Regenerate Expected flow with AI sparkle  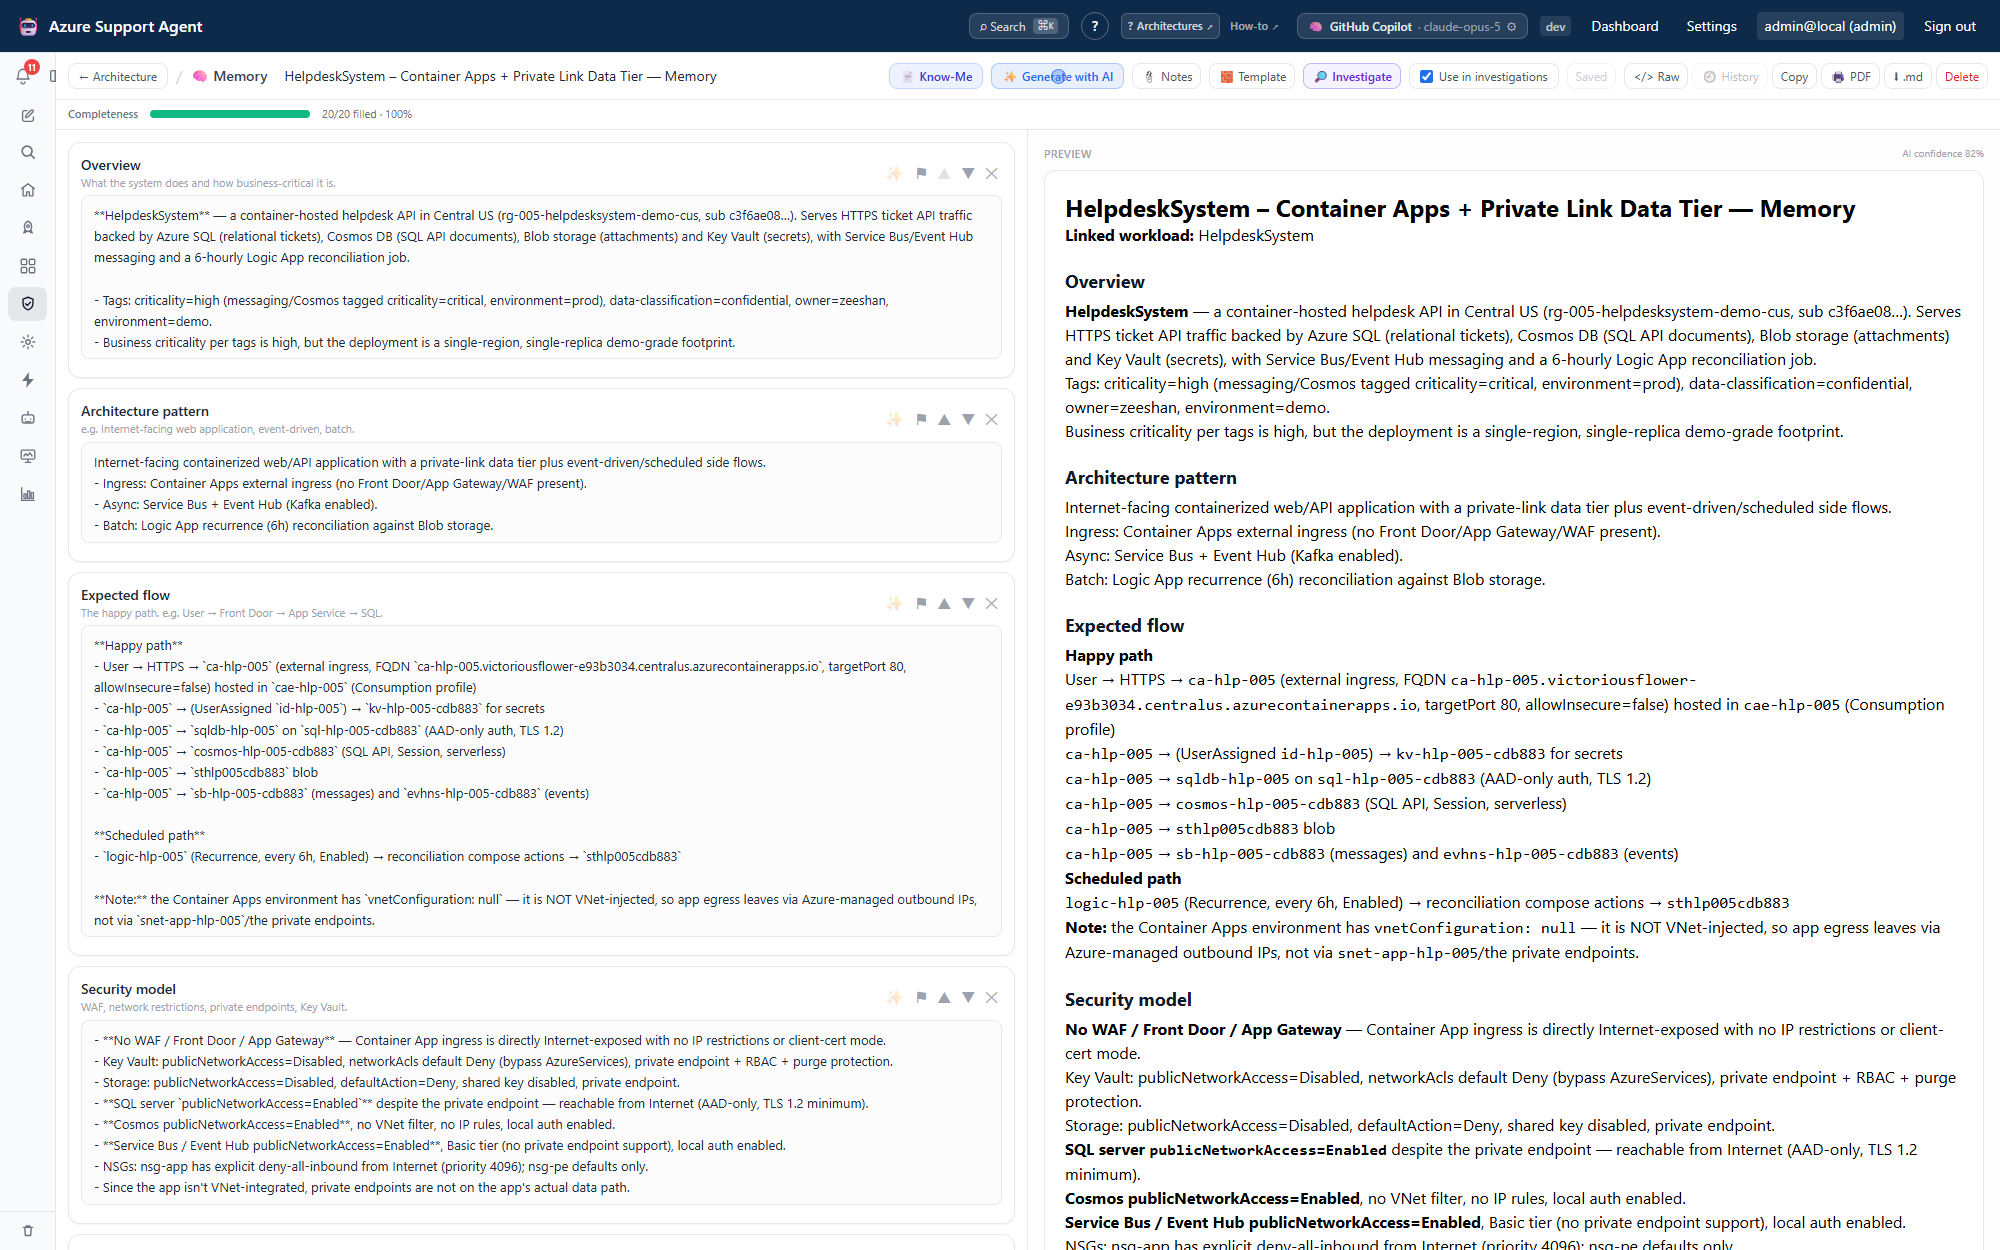[894, 603]
